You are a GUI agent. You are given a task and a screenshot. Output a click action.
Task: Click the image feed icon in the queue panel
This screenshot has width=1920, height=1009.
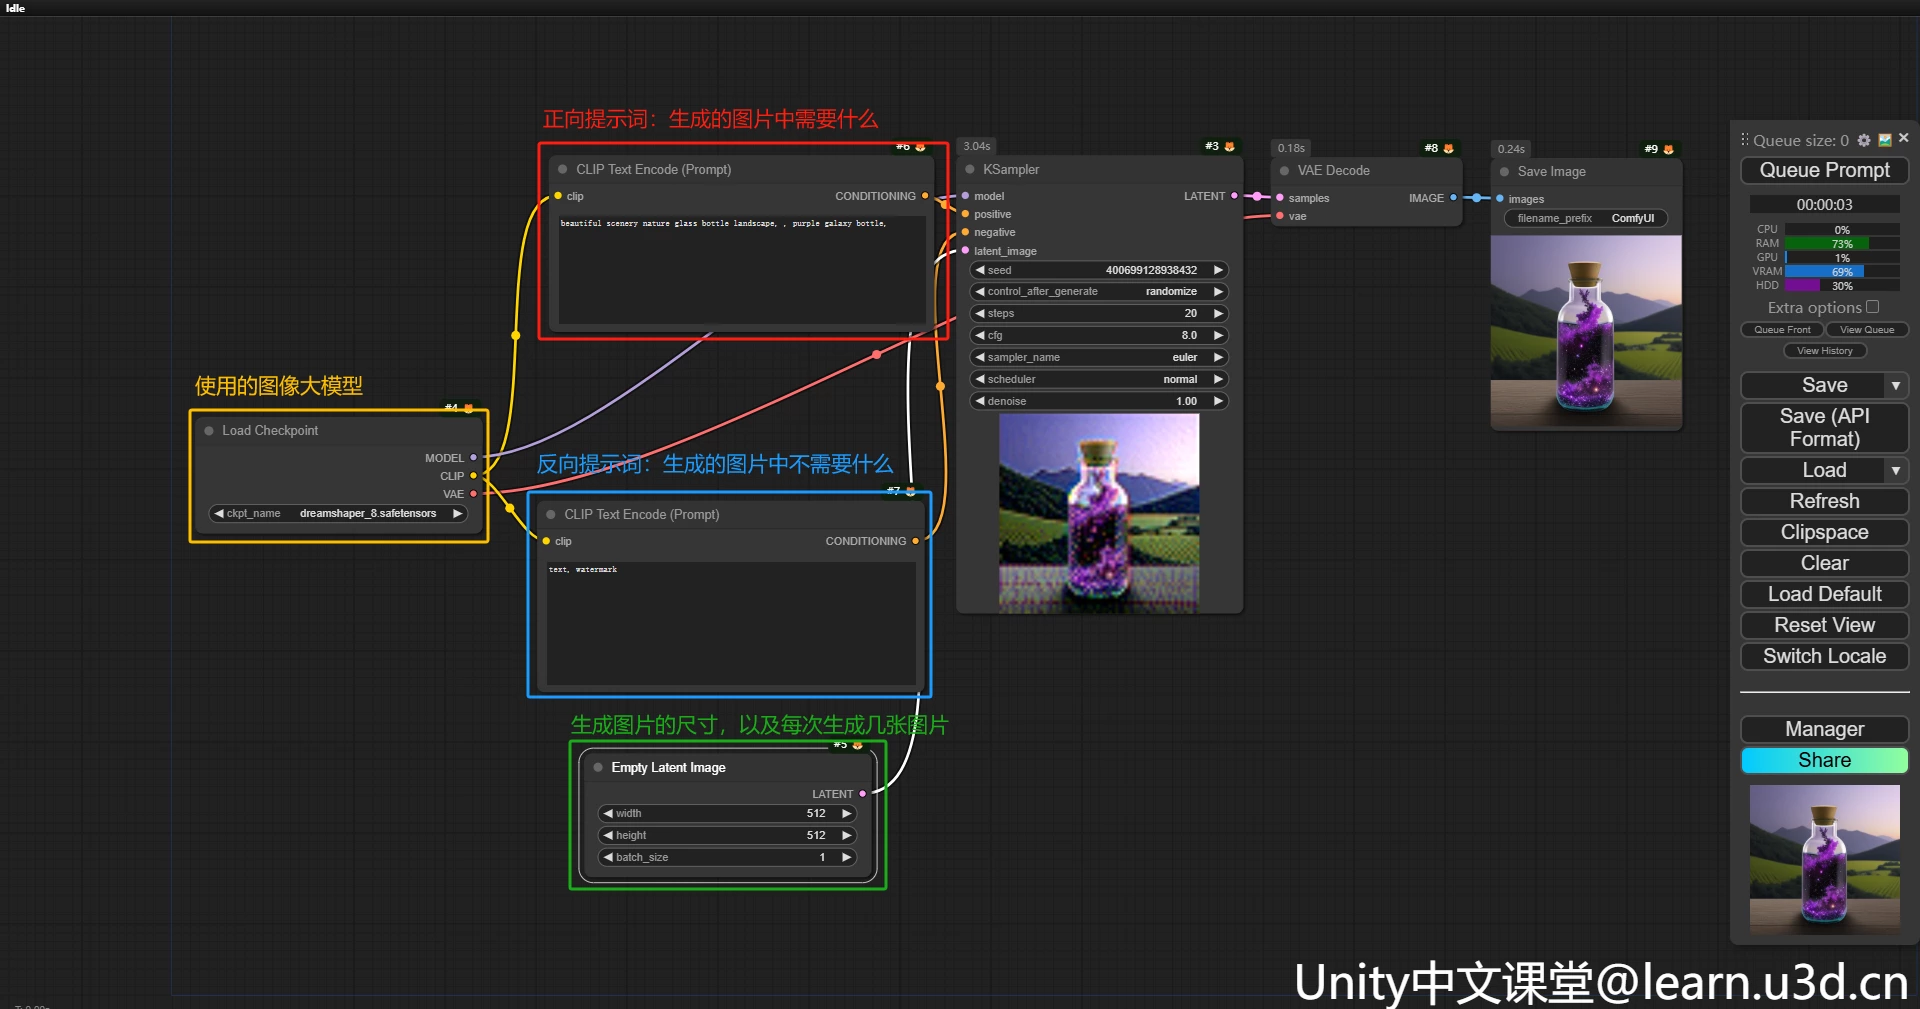click(x=1885, y=140)
